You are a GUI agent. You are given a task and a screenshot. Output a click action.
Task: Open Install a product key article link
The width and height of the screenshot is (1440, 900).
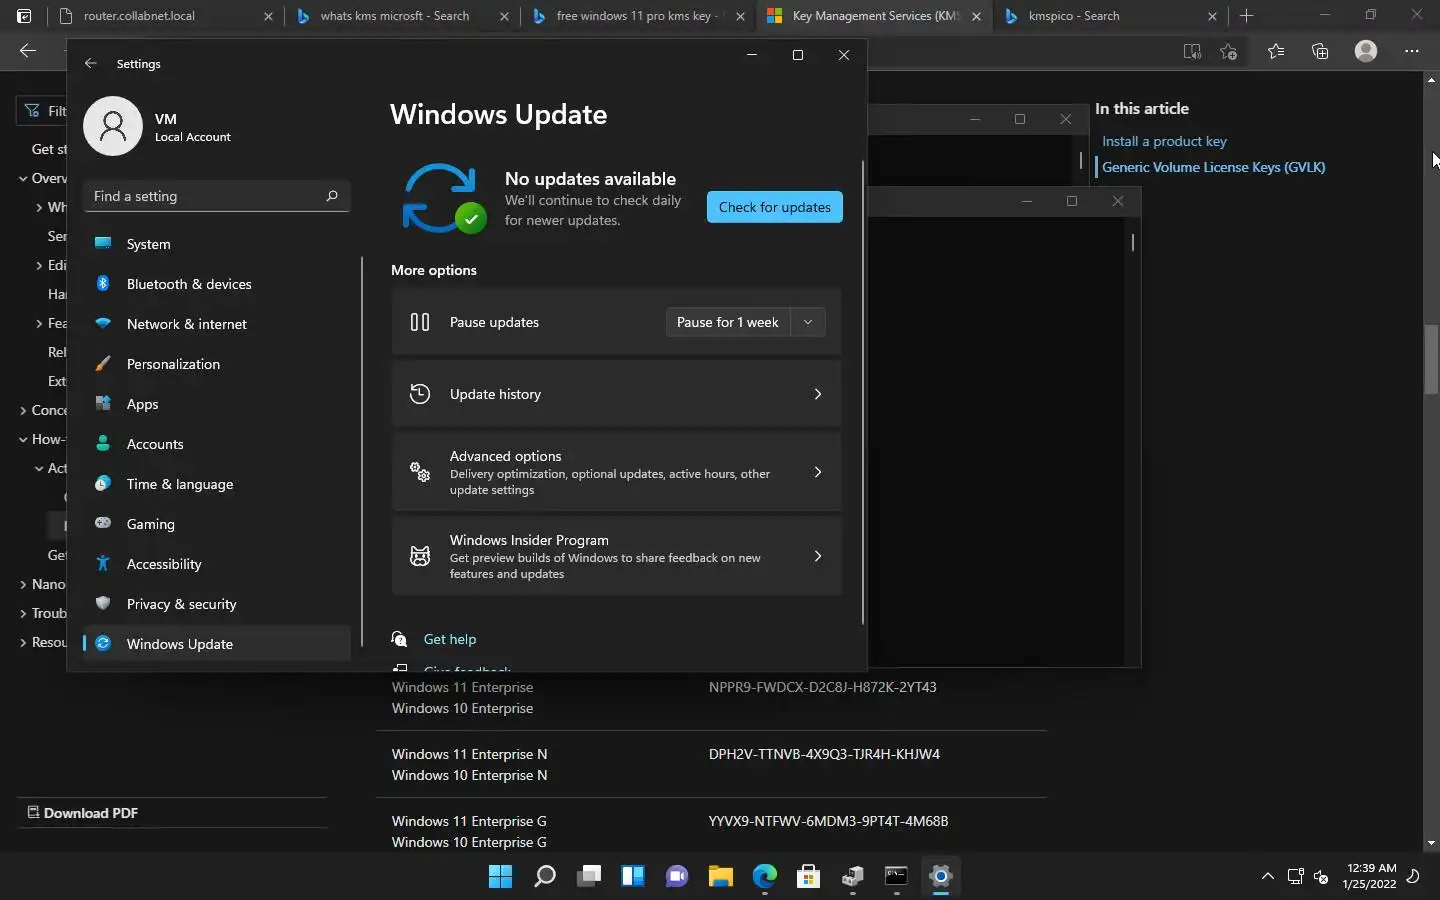(1164, 141)
